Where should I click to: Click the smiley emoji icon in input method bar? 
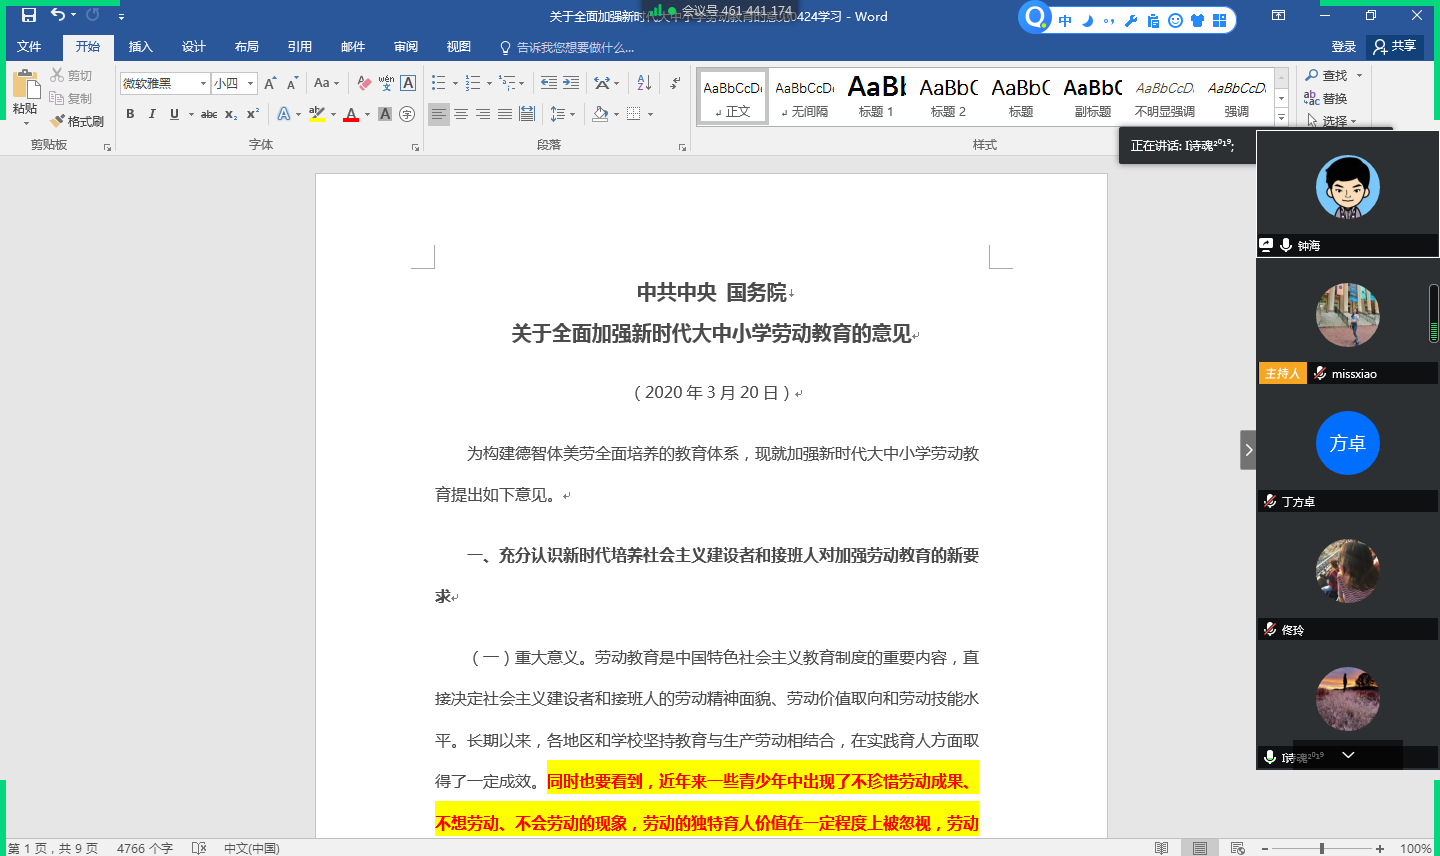pyautogui.click(x=1175, y=20)
